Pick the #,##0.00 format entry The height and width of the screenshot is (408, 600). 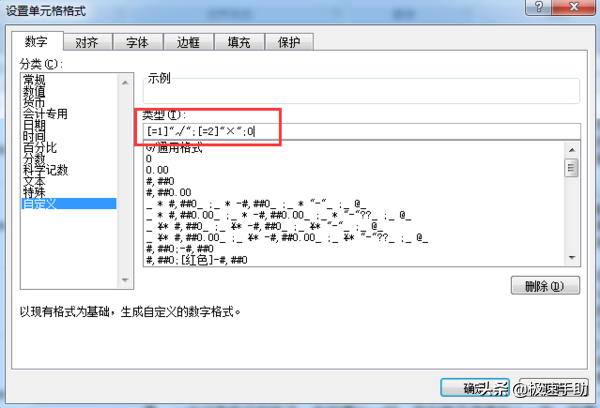click(168, 192)
